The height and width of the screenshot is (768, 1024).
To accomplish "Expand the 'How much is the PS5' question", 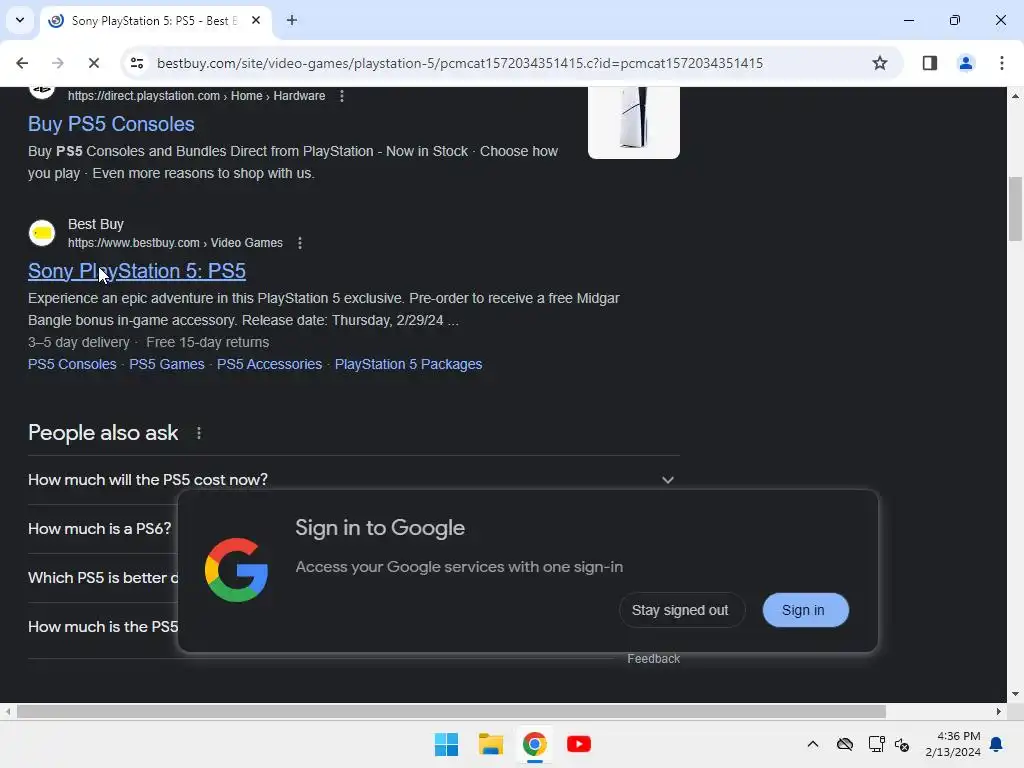I will click(x=103, y=627).
